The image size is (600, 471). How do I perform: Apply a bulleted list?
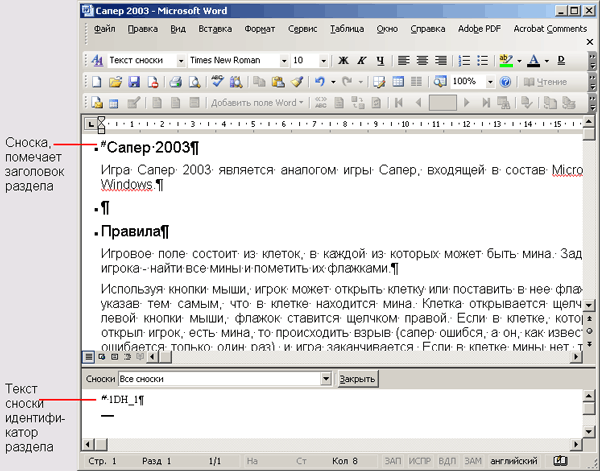[483, 60]
